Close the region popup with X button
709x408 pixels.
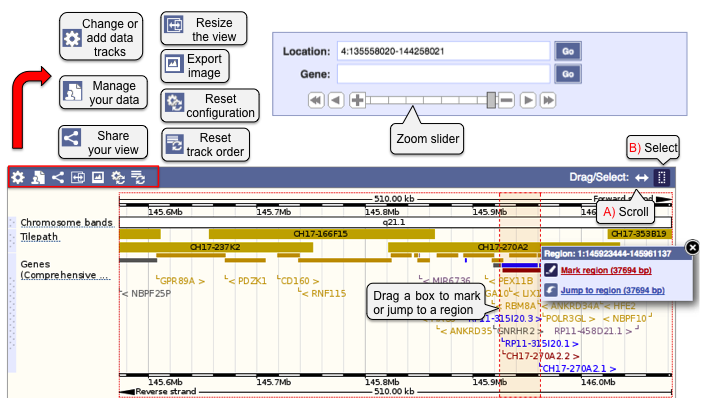coord(693,247)
